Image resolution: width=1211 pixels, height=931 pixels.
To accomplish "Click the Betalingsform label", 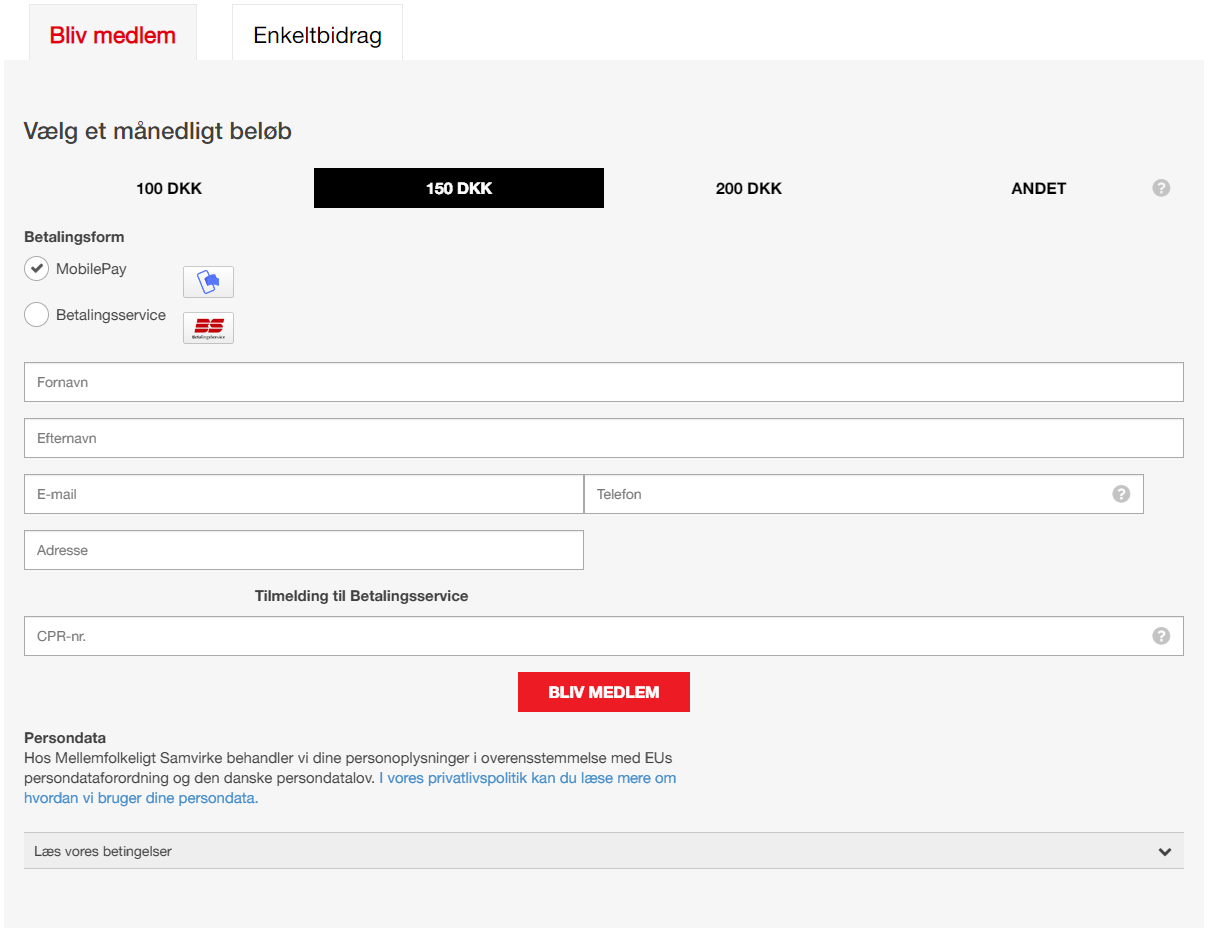I will (74, 237).
